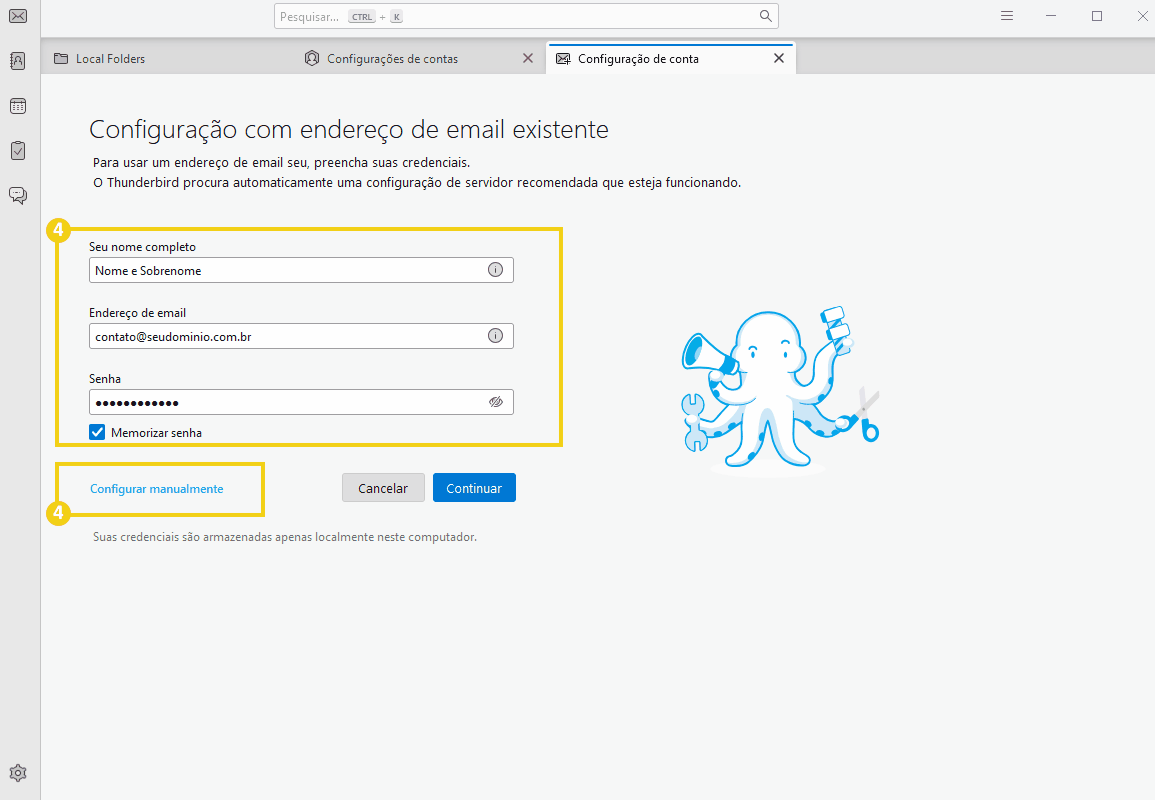Uncheck the 'Memorizar senha' checkbox
Viewport: 1155px width, 800px height.
(x=96, y=431)
